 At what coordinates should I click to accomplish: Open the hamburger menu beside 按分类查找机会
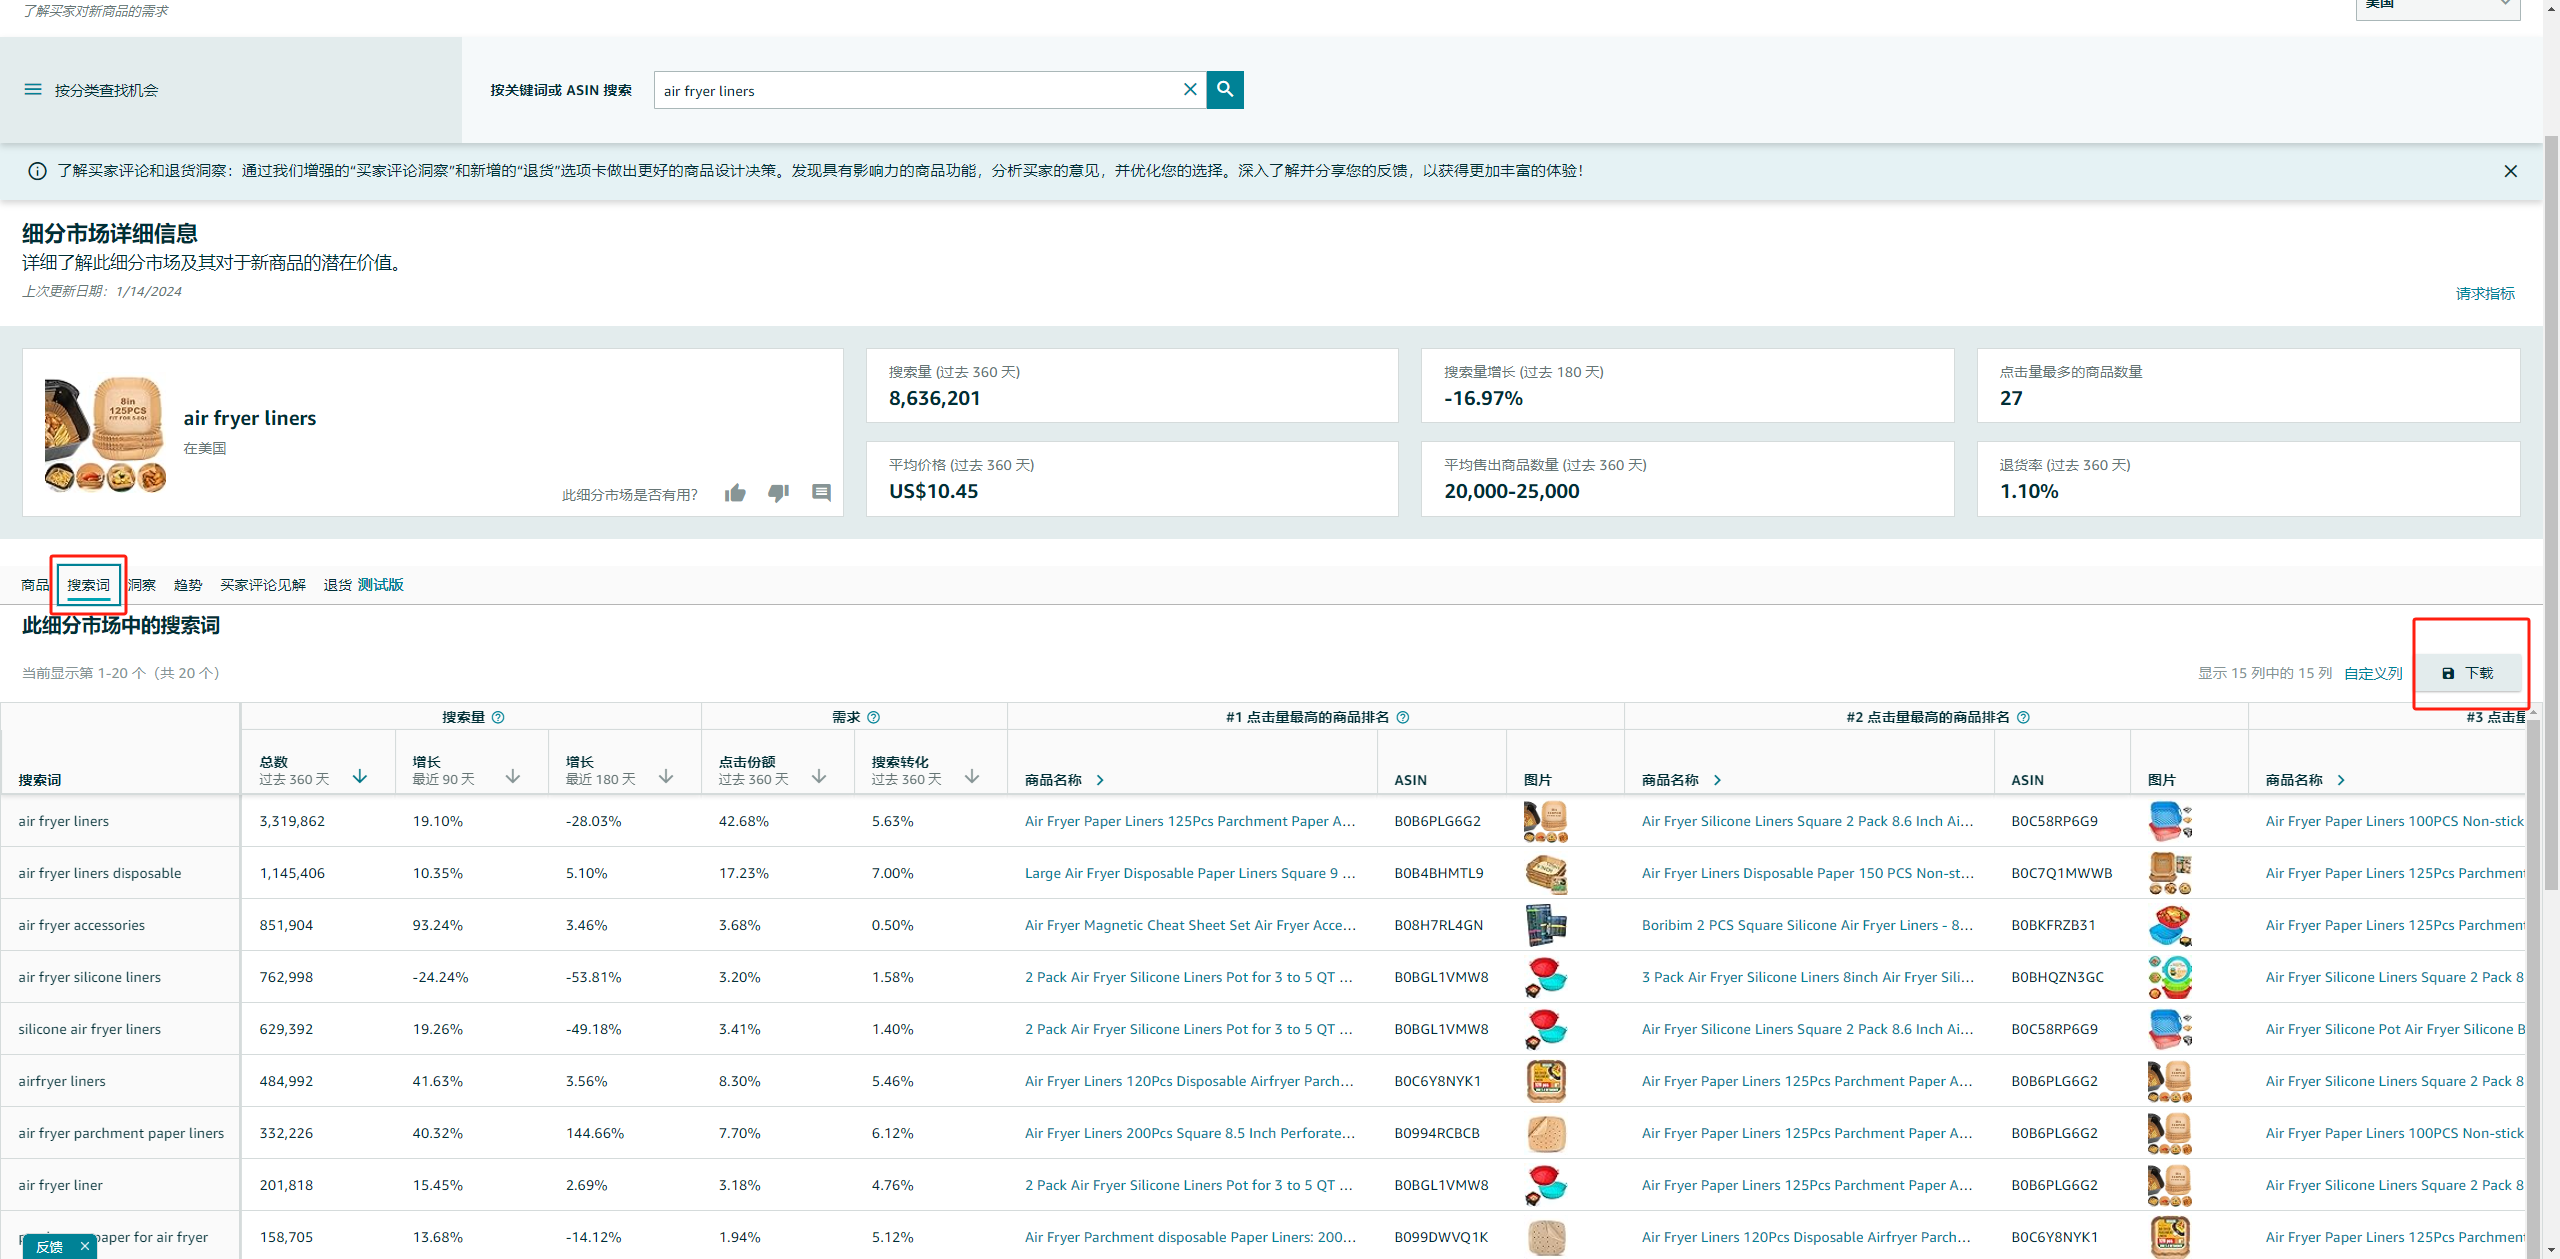coord(33,89)
